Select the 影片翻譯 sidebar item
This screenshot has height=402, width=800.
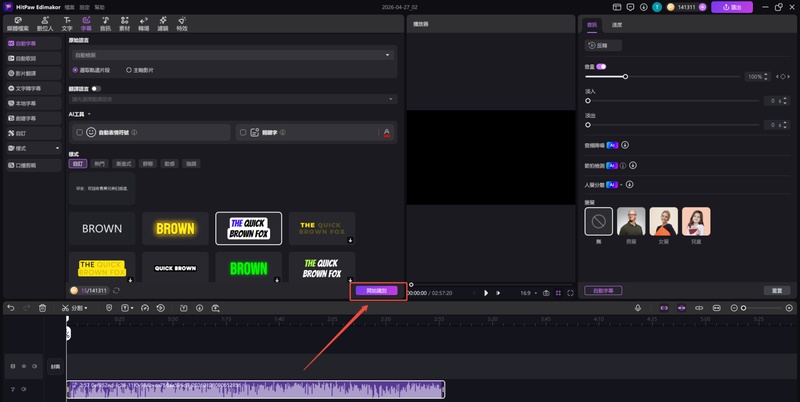(34, 73)
